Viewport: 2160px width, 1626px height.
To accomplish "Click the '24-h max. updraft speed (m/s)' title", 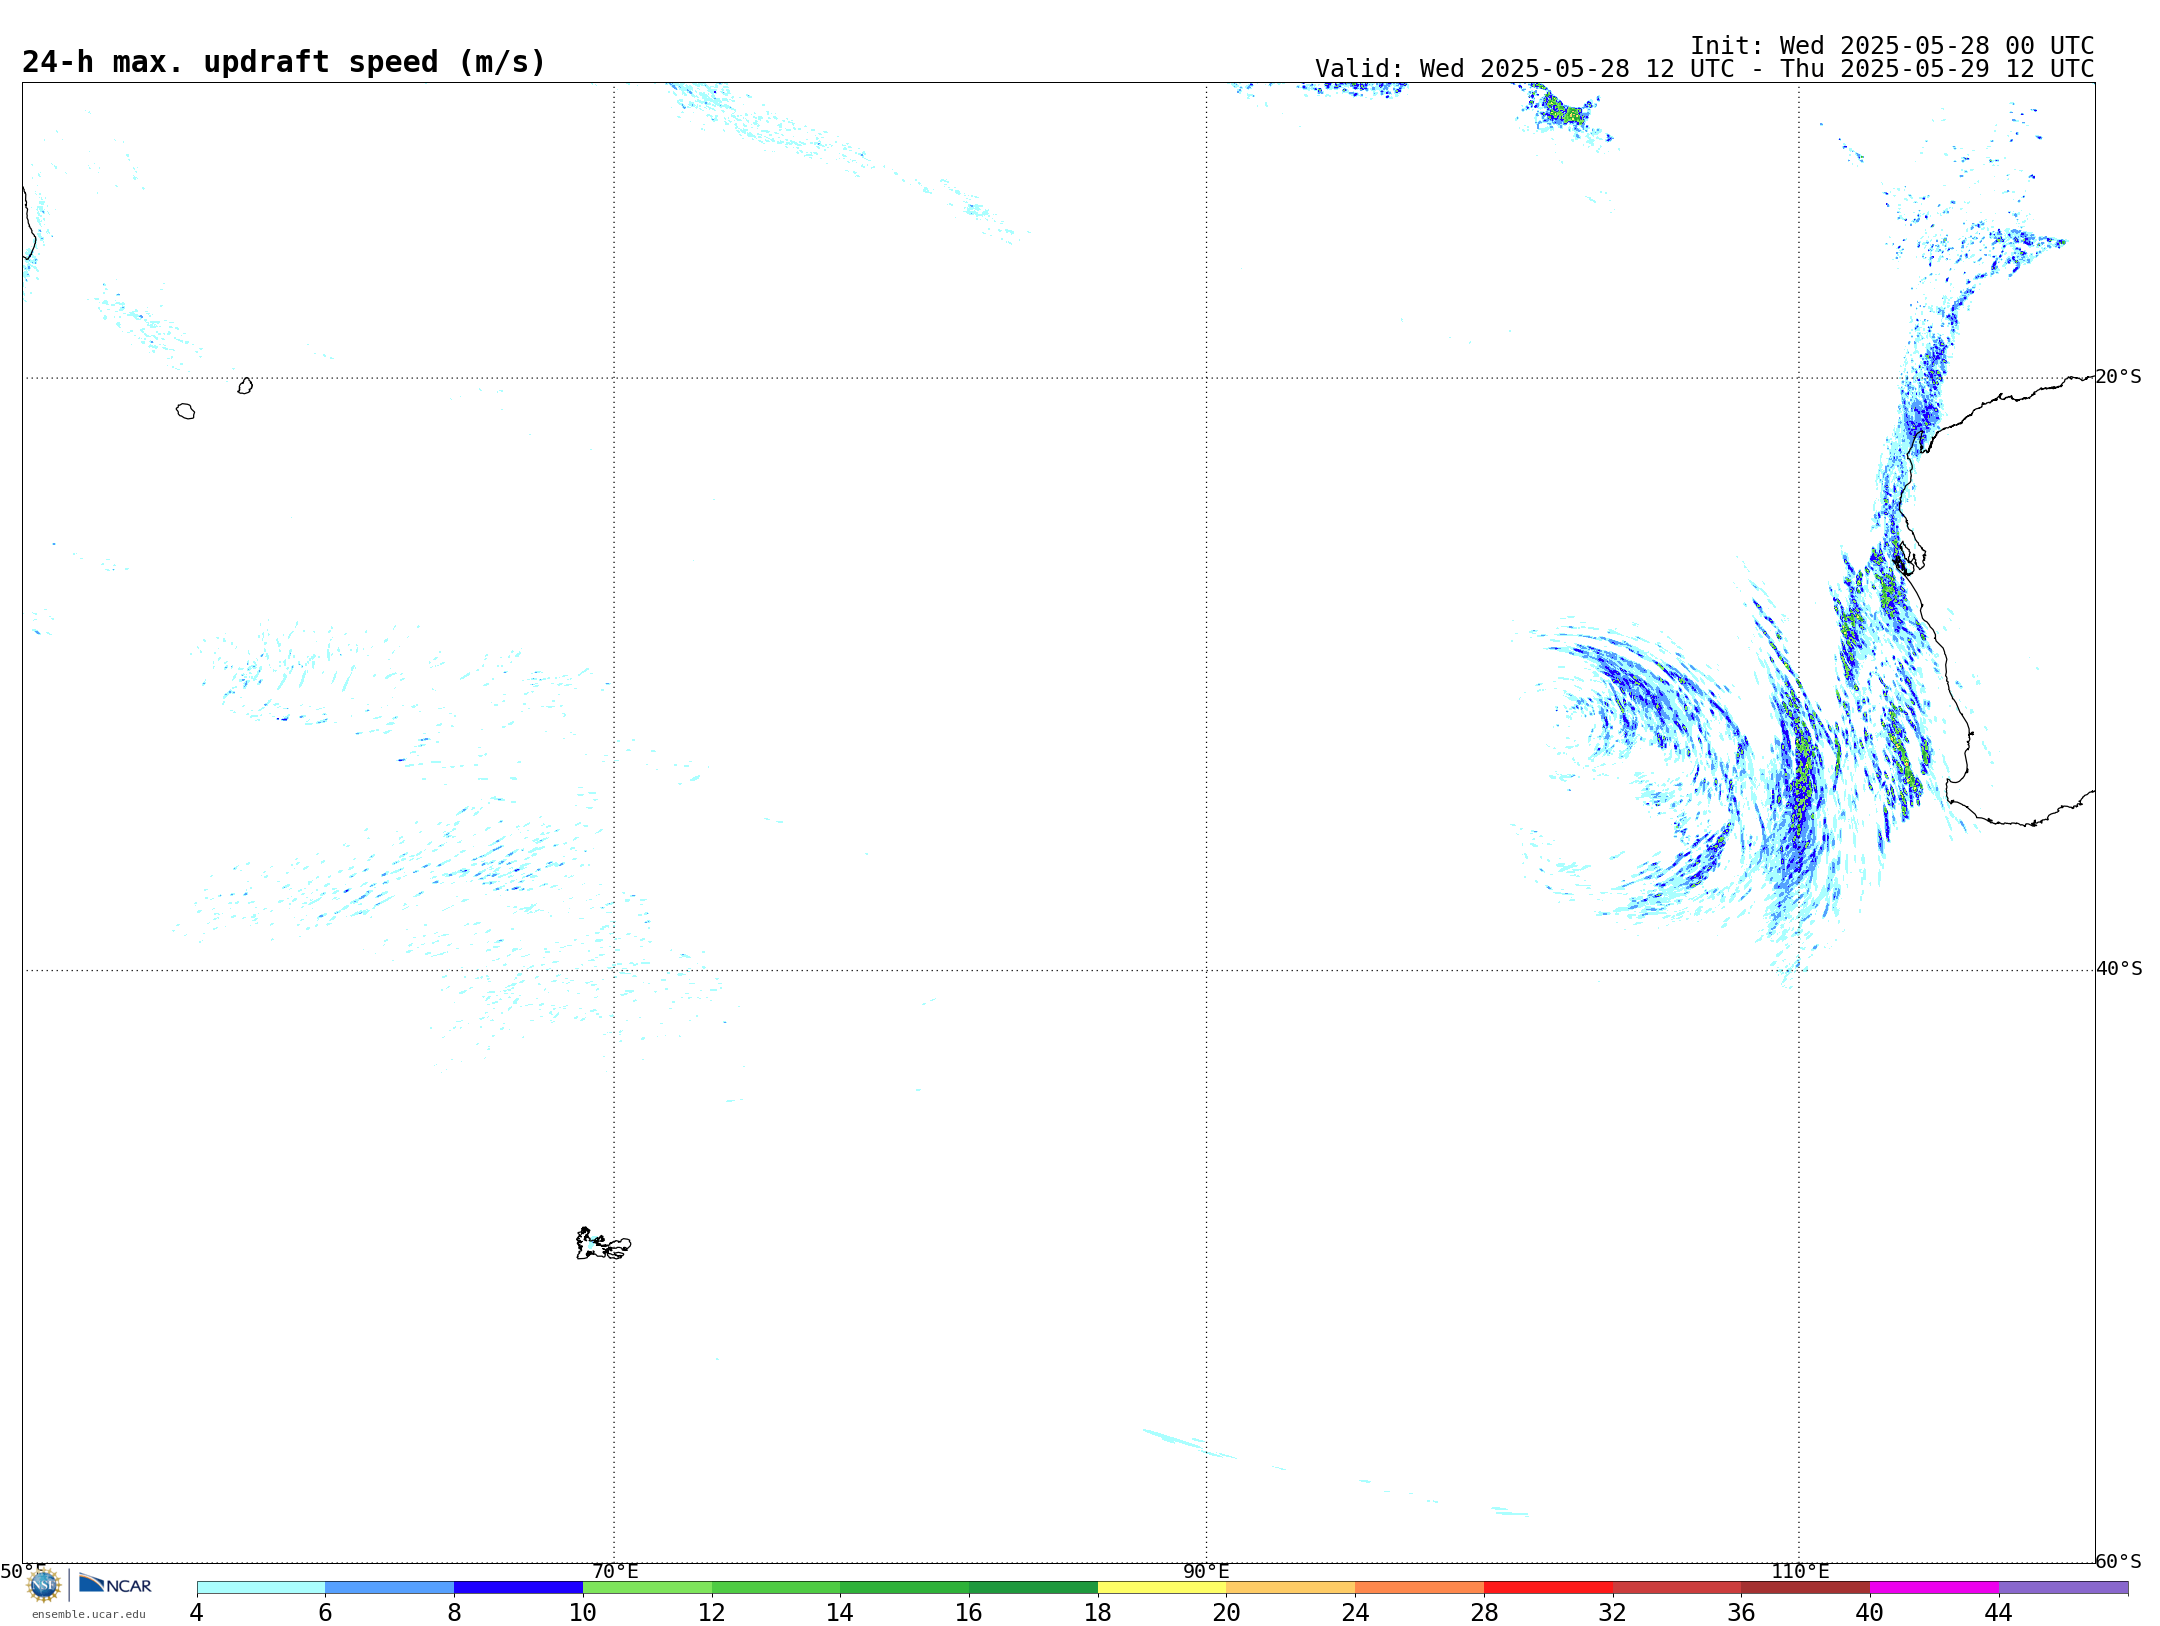I will point(284,63).
